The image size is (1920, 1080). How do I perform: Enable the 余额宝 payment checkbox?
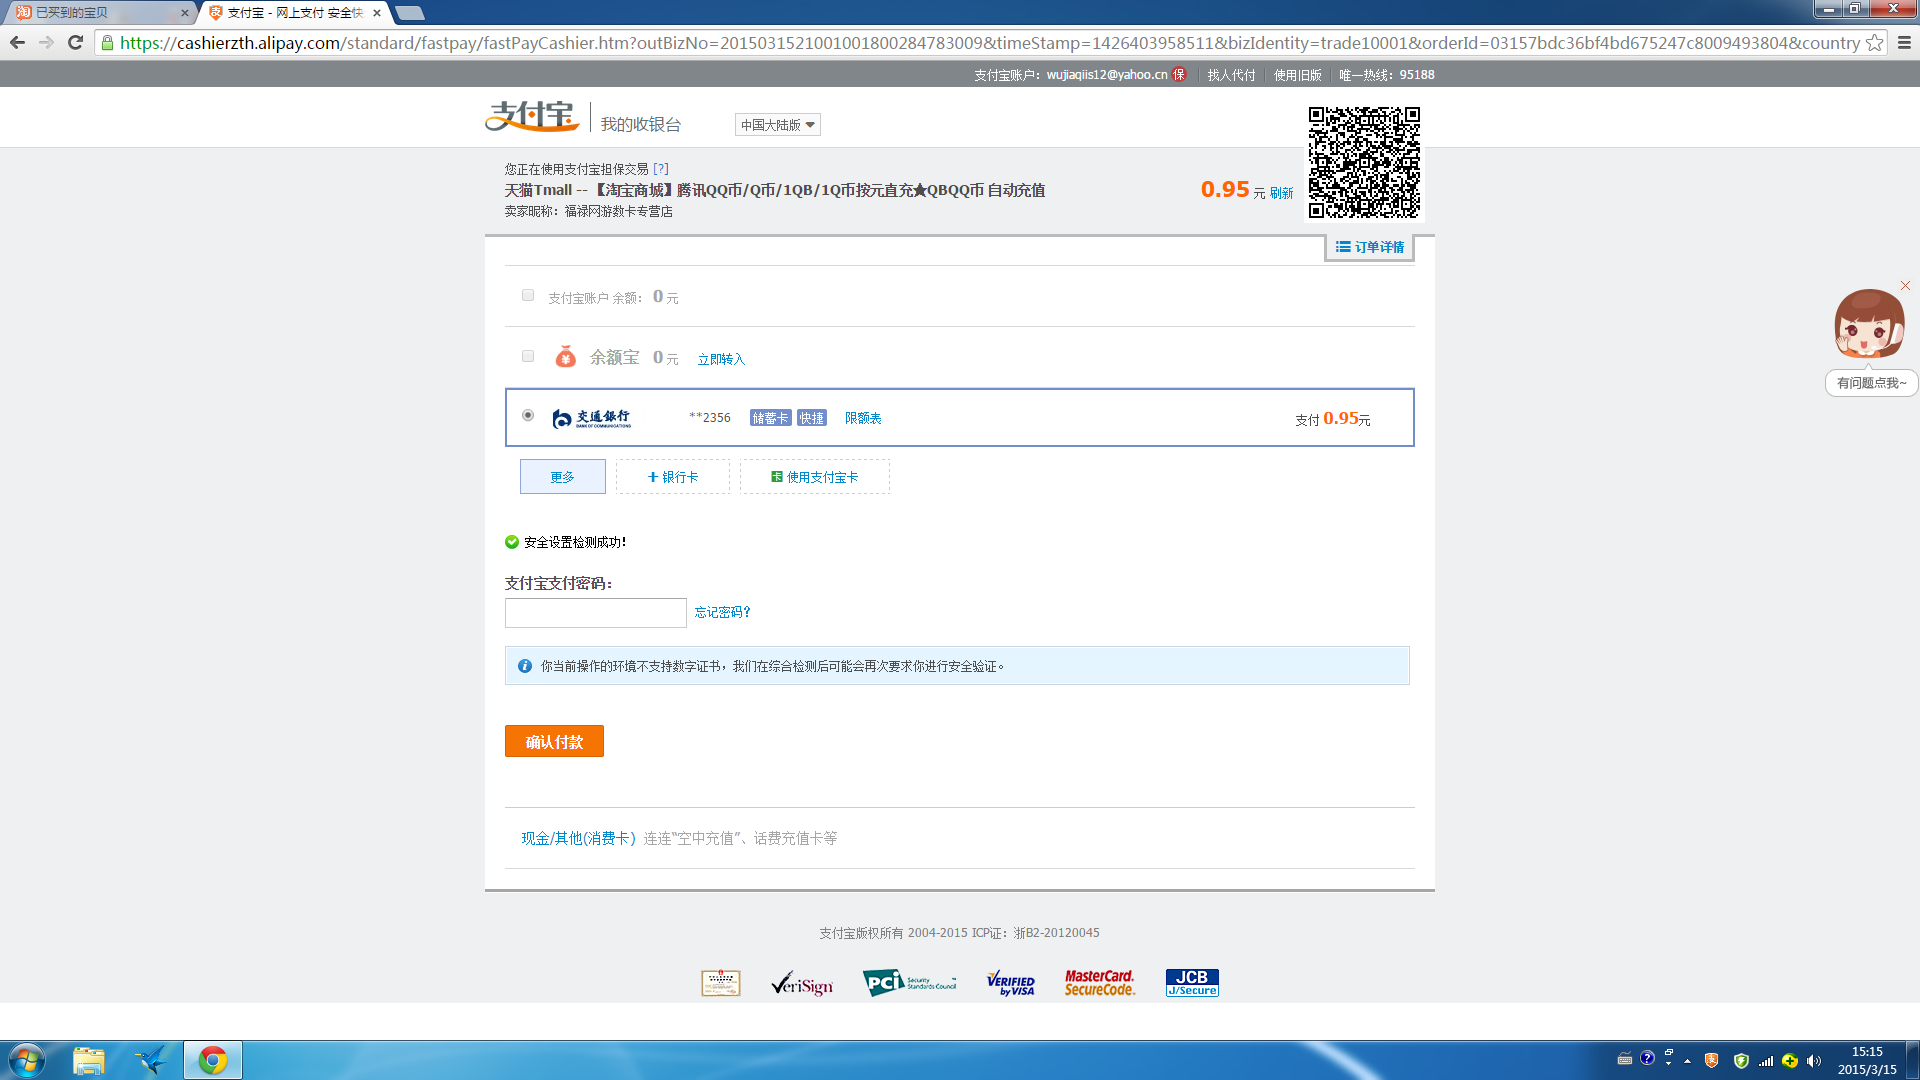point(528,356)
